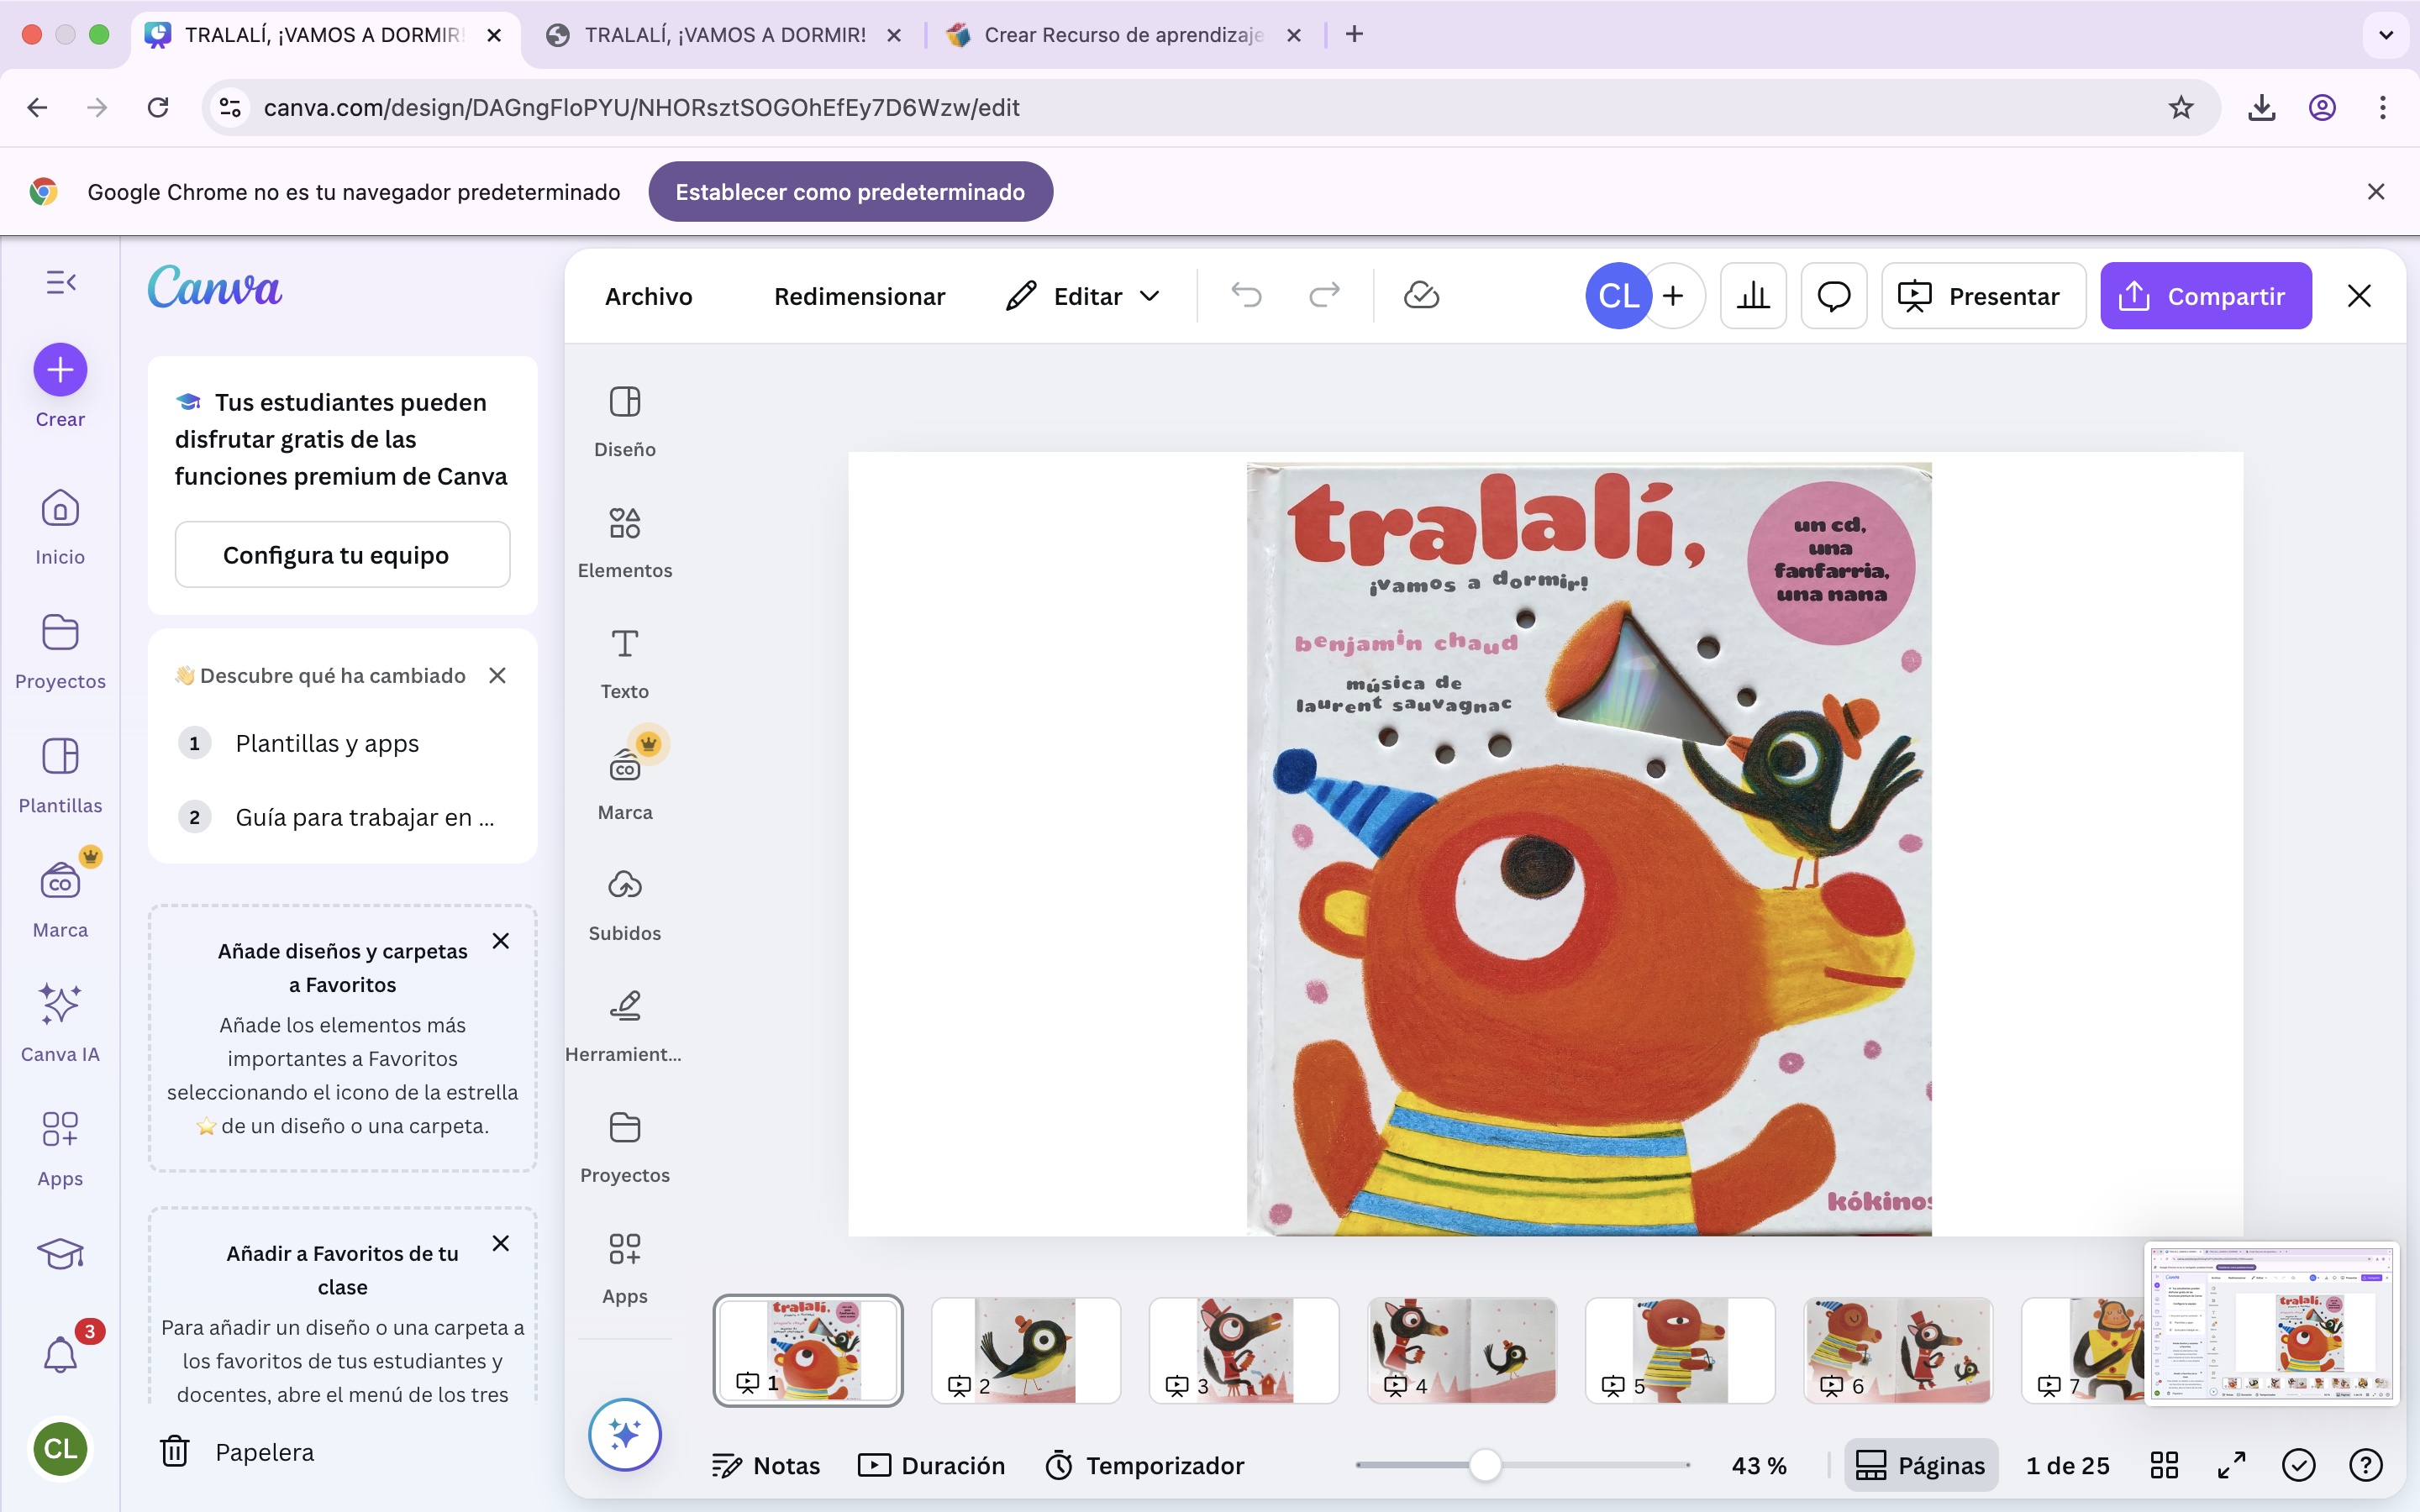
Task: Open Papelera trash
Action: [237, 1452]
